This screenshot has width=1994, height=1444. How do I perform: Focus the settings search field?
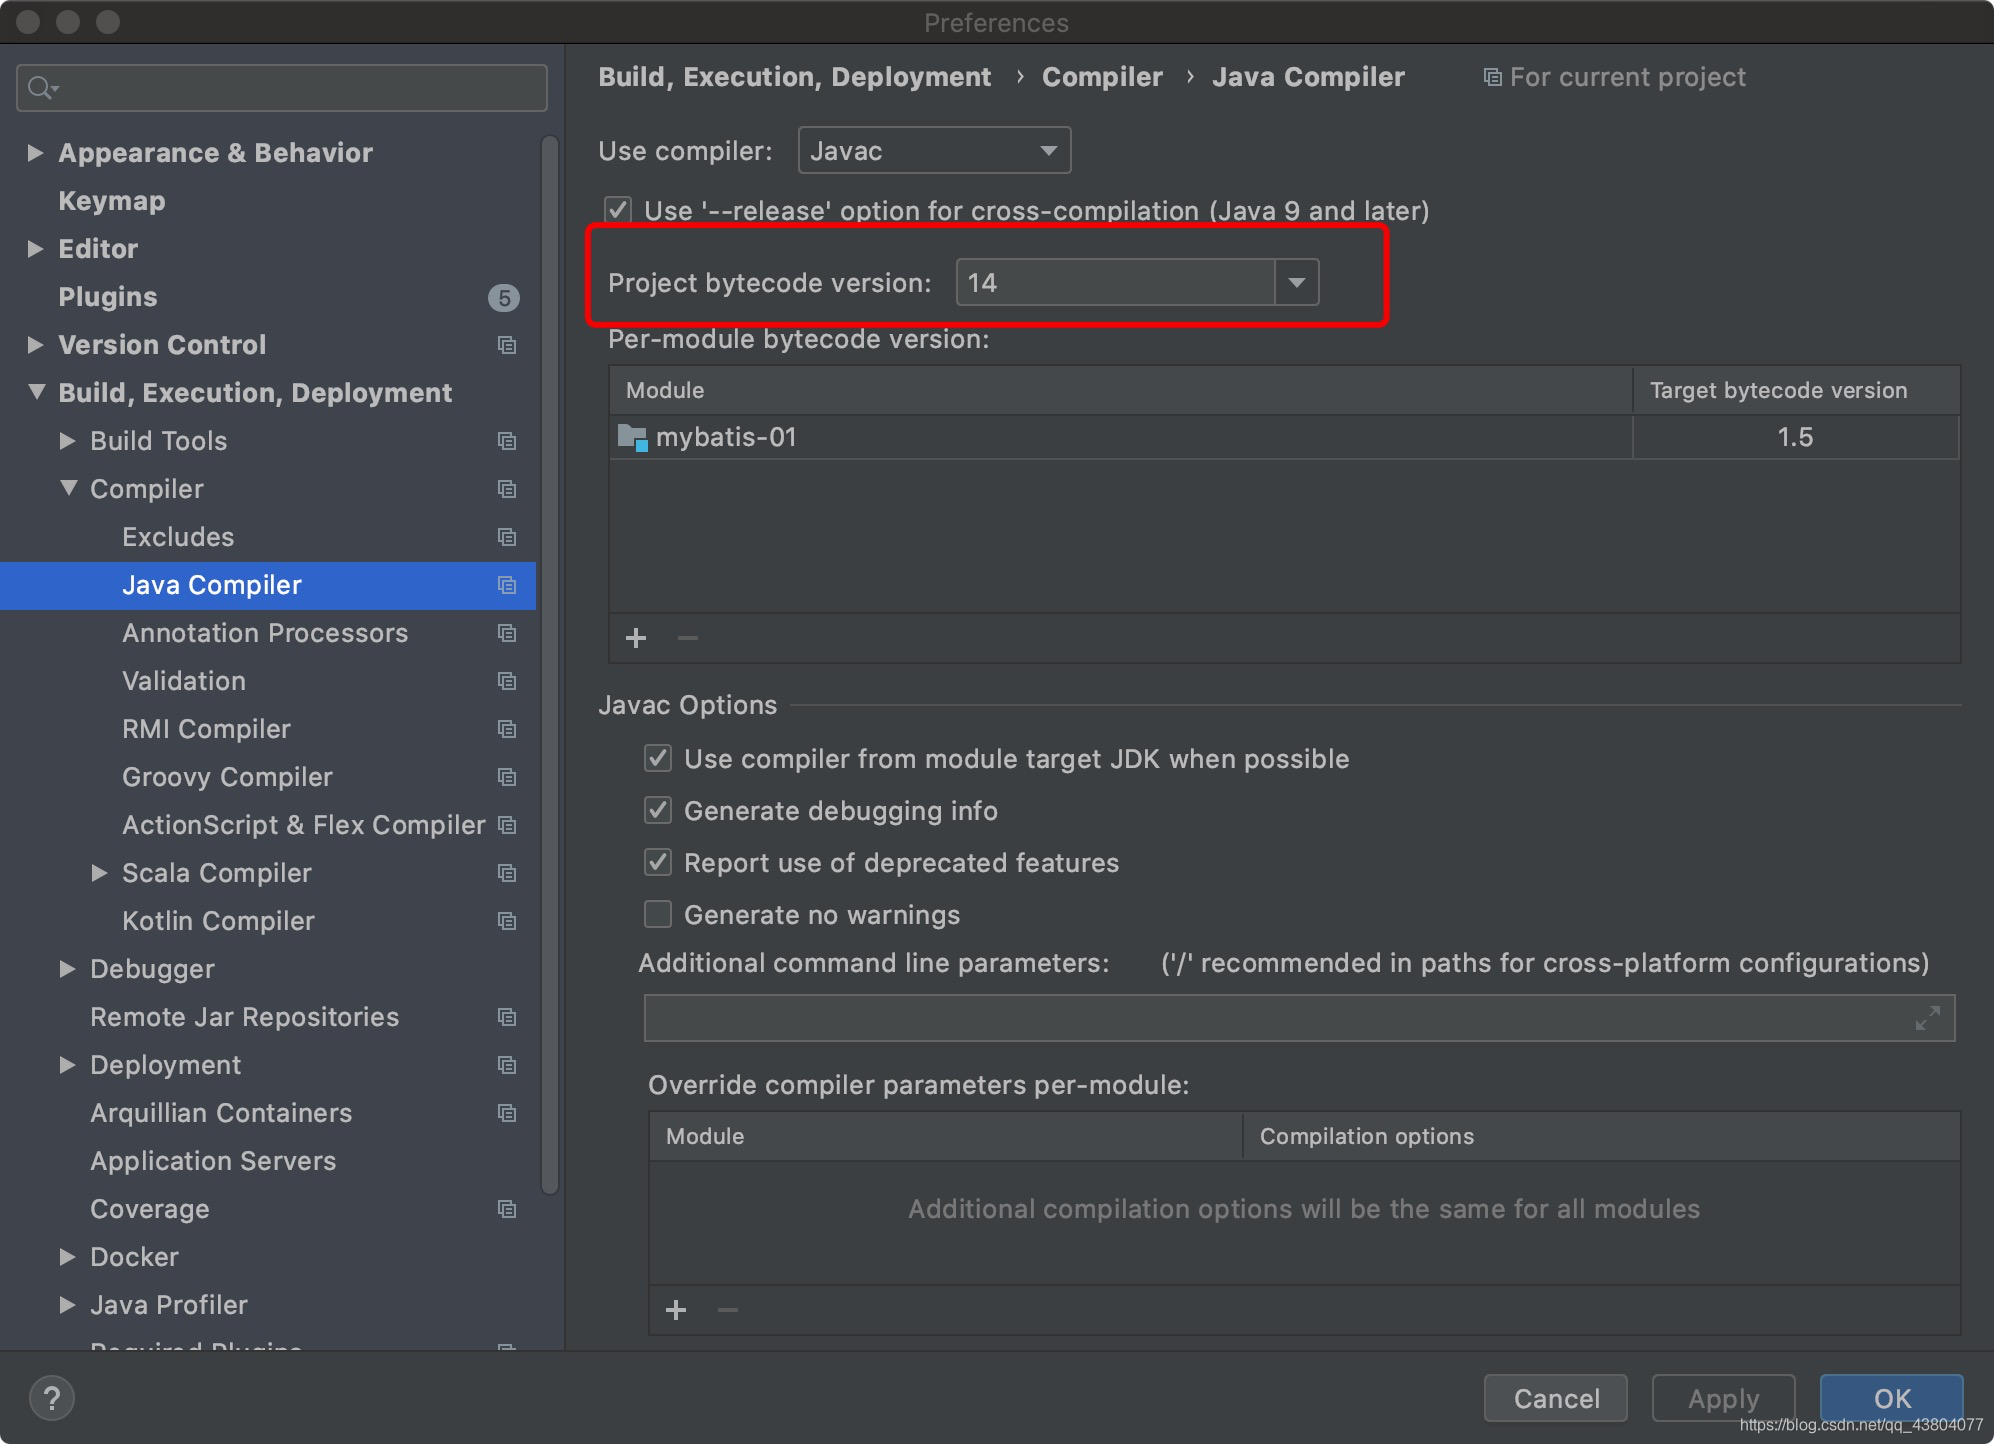[x=282, y=88]
